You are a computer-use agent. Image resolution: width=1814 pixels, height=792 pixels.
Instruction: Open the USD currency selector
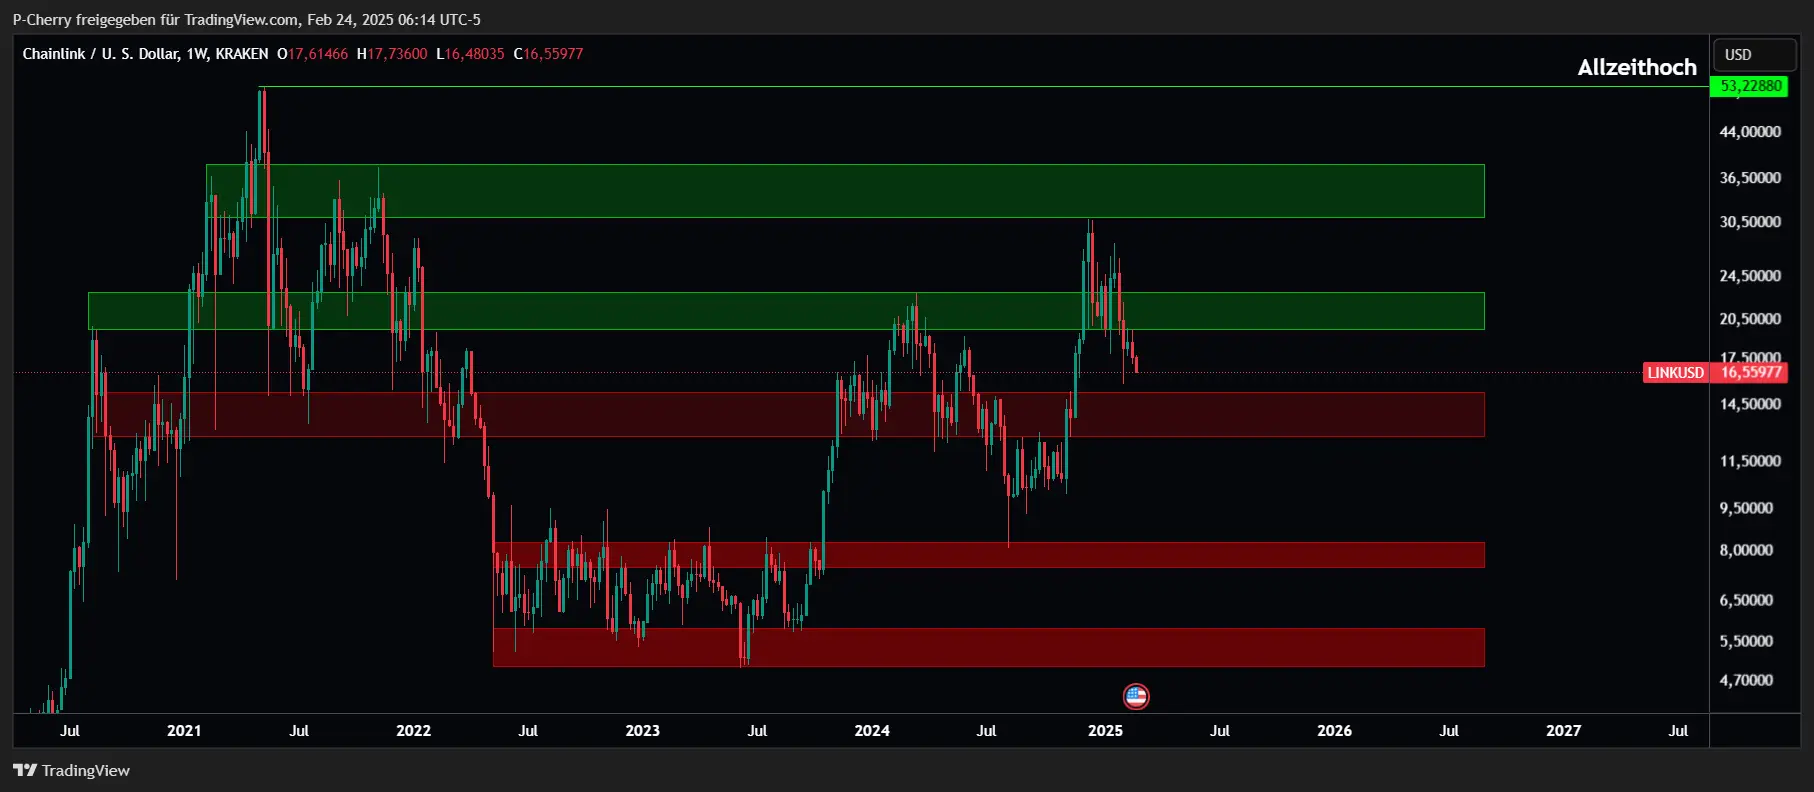1754,55
